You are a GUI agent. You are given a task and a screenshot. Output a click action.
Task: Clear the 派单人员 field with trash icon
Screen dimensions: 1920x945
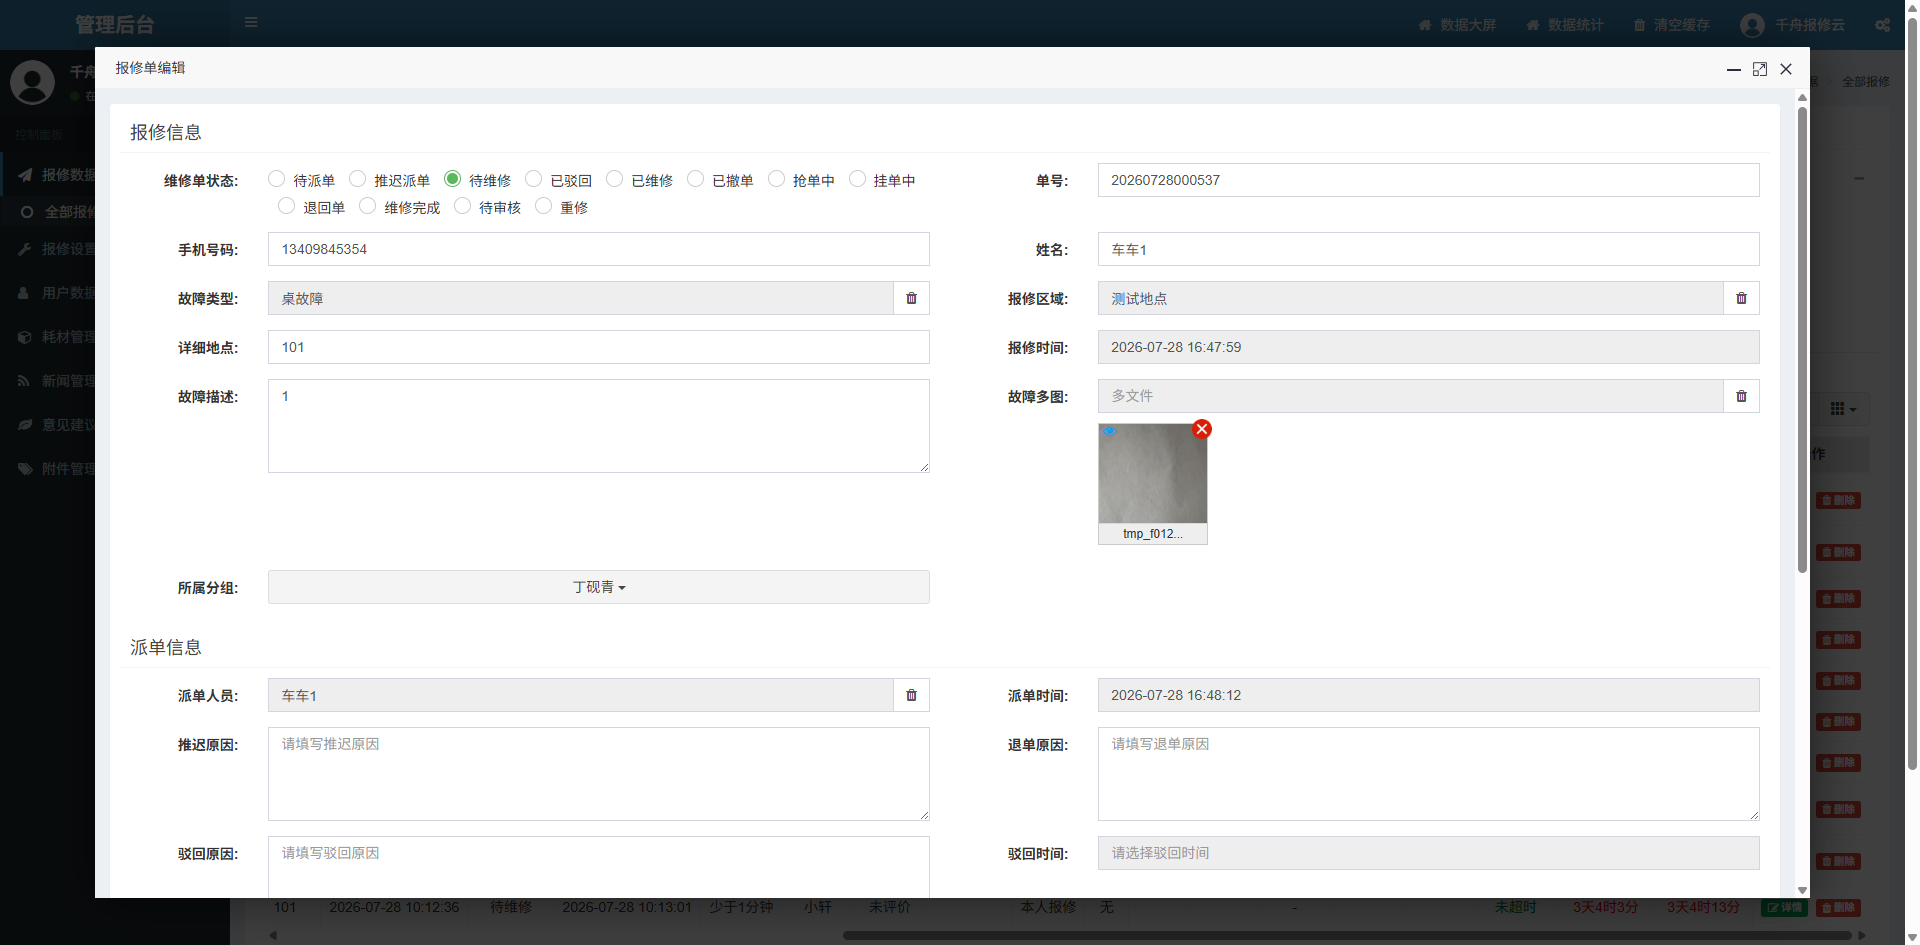point(911,695)
